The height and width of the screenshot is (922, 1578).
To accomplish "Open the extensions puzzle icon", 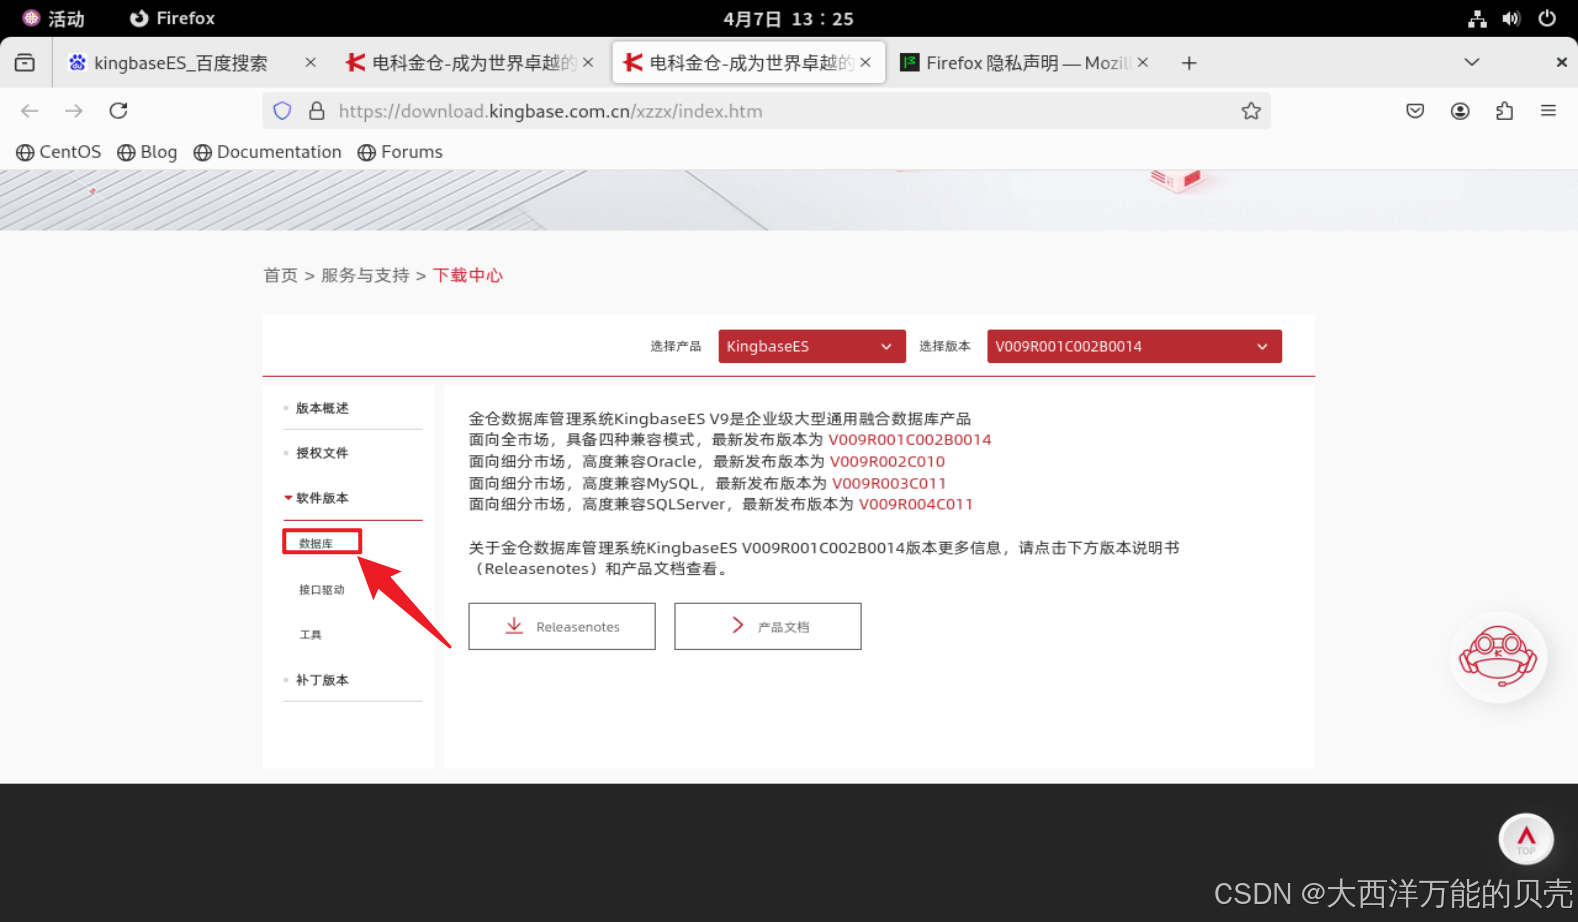I will [x=1504, y=111].
